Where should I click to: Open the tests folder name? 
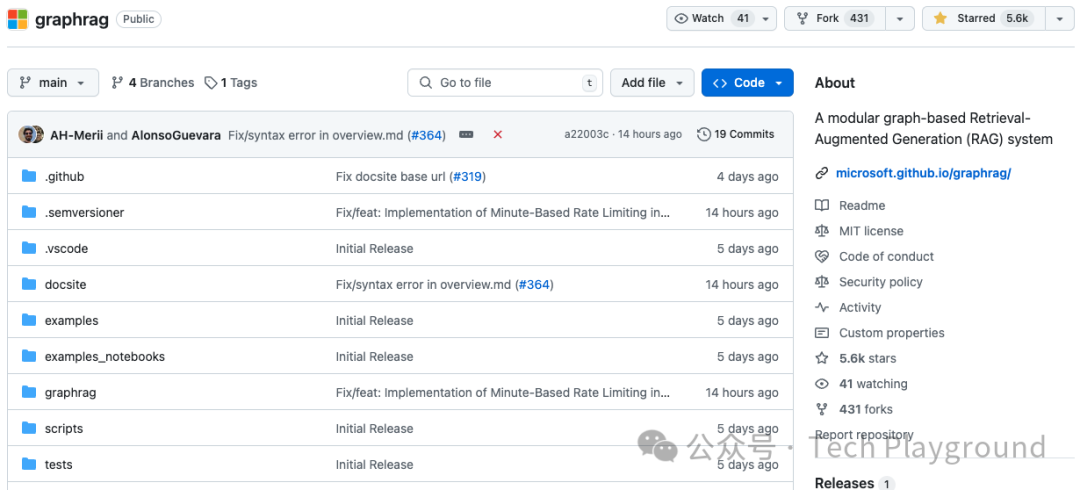(59, 464)
